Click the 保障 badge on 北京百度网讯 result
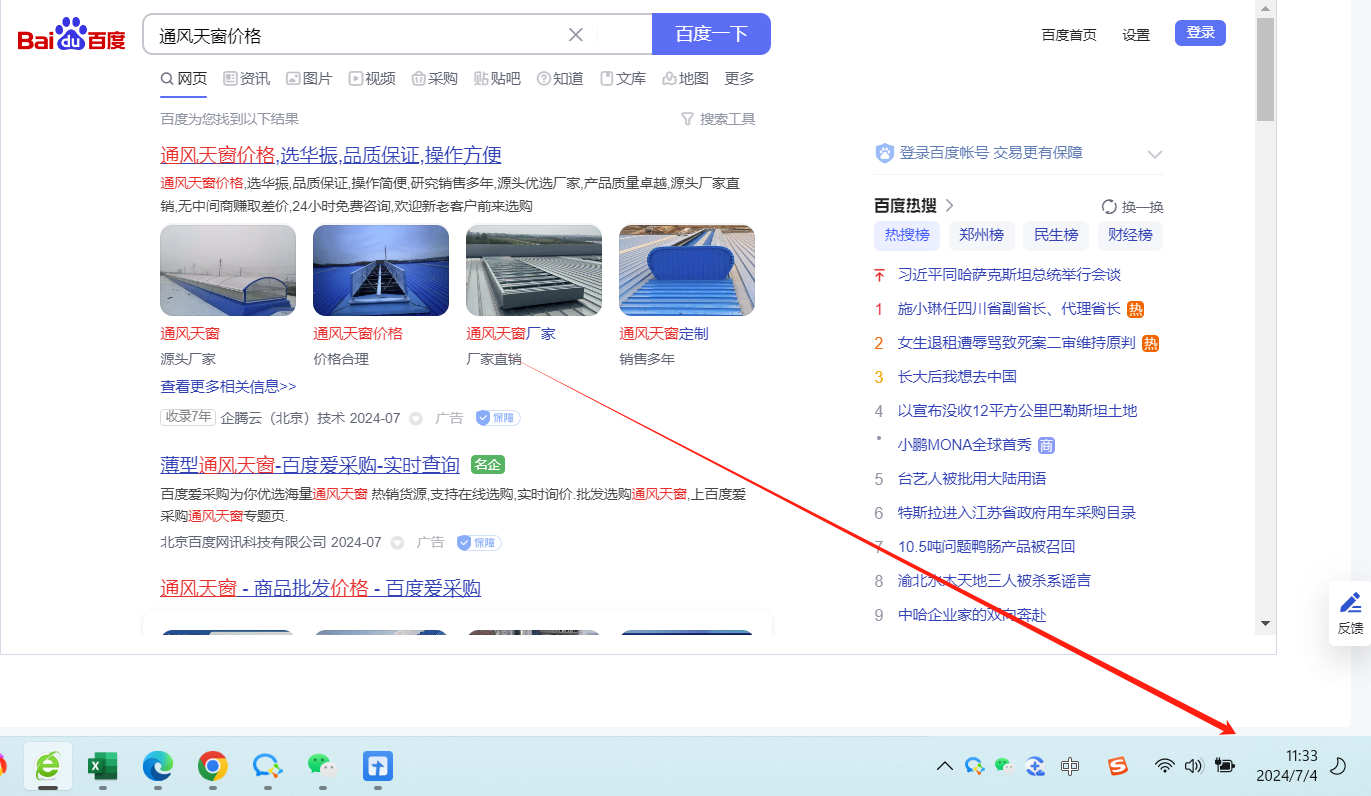The image size is (1371, 796). click(x=478, y=542)
